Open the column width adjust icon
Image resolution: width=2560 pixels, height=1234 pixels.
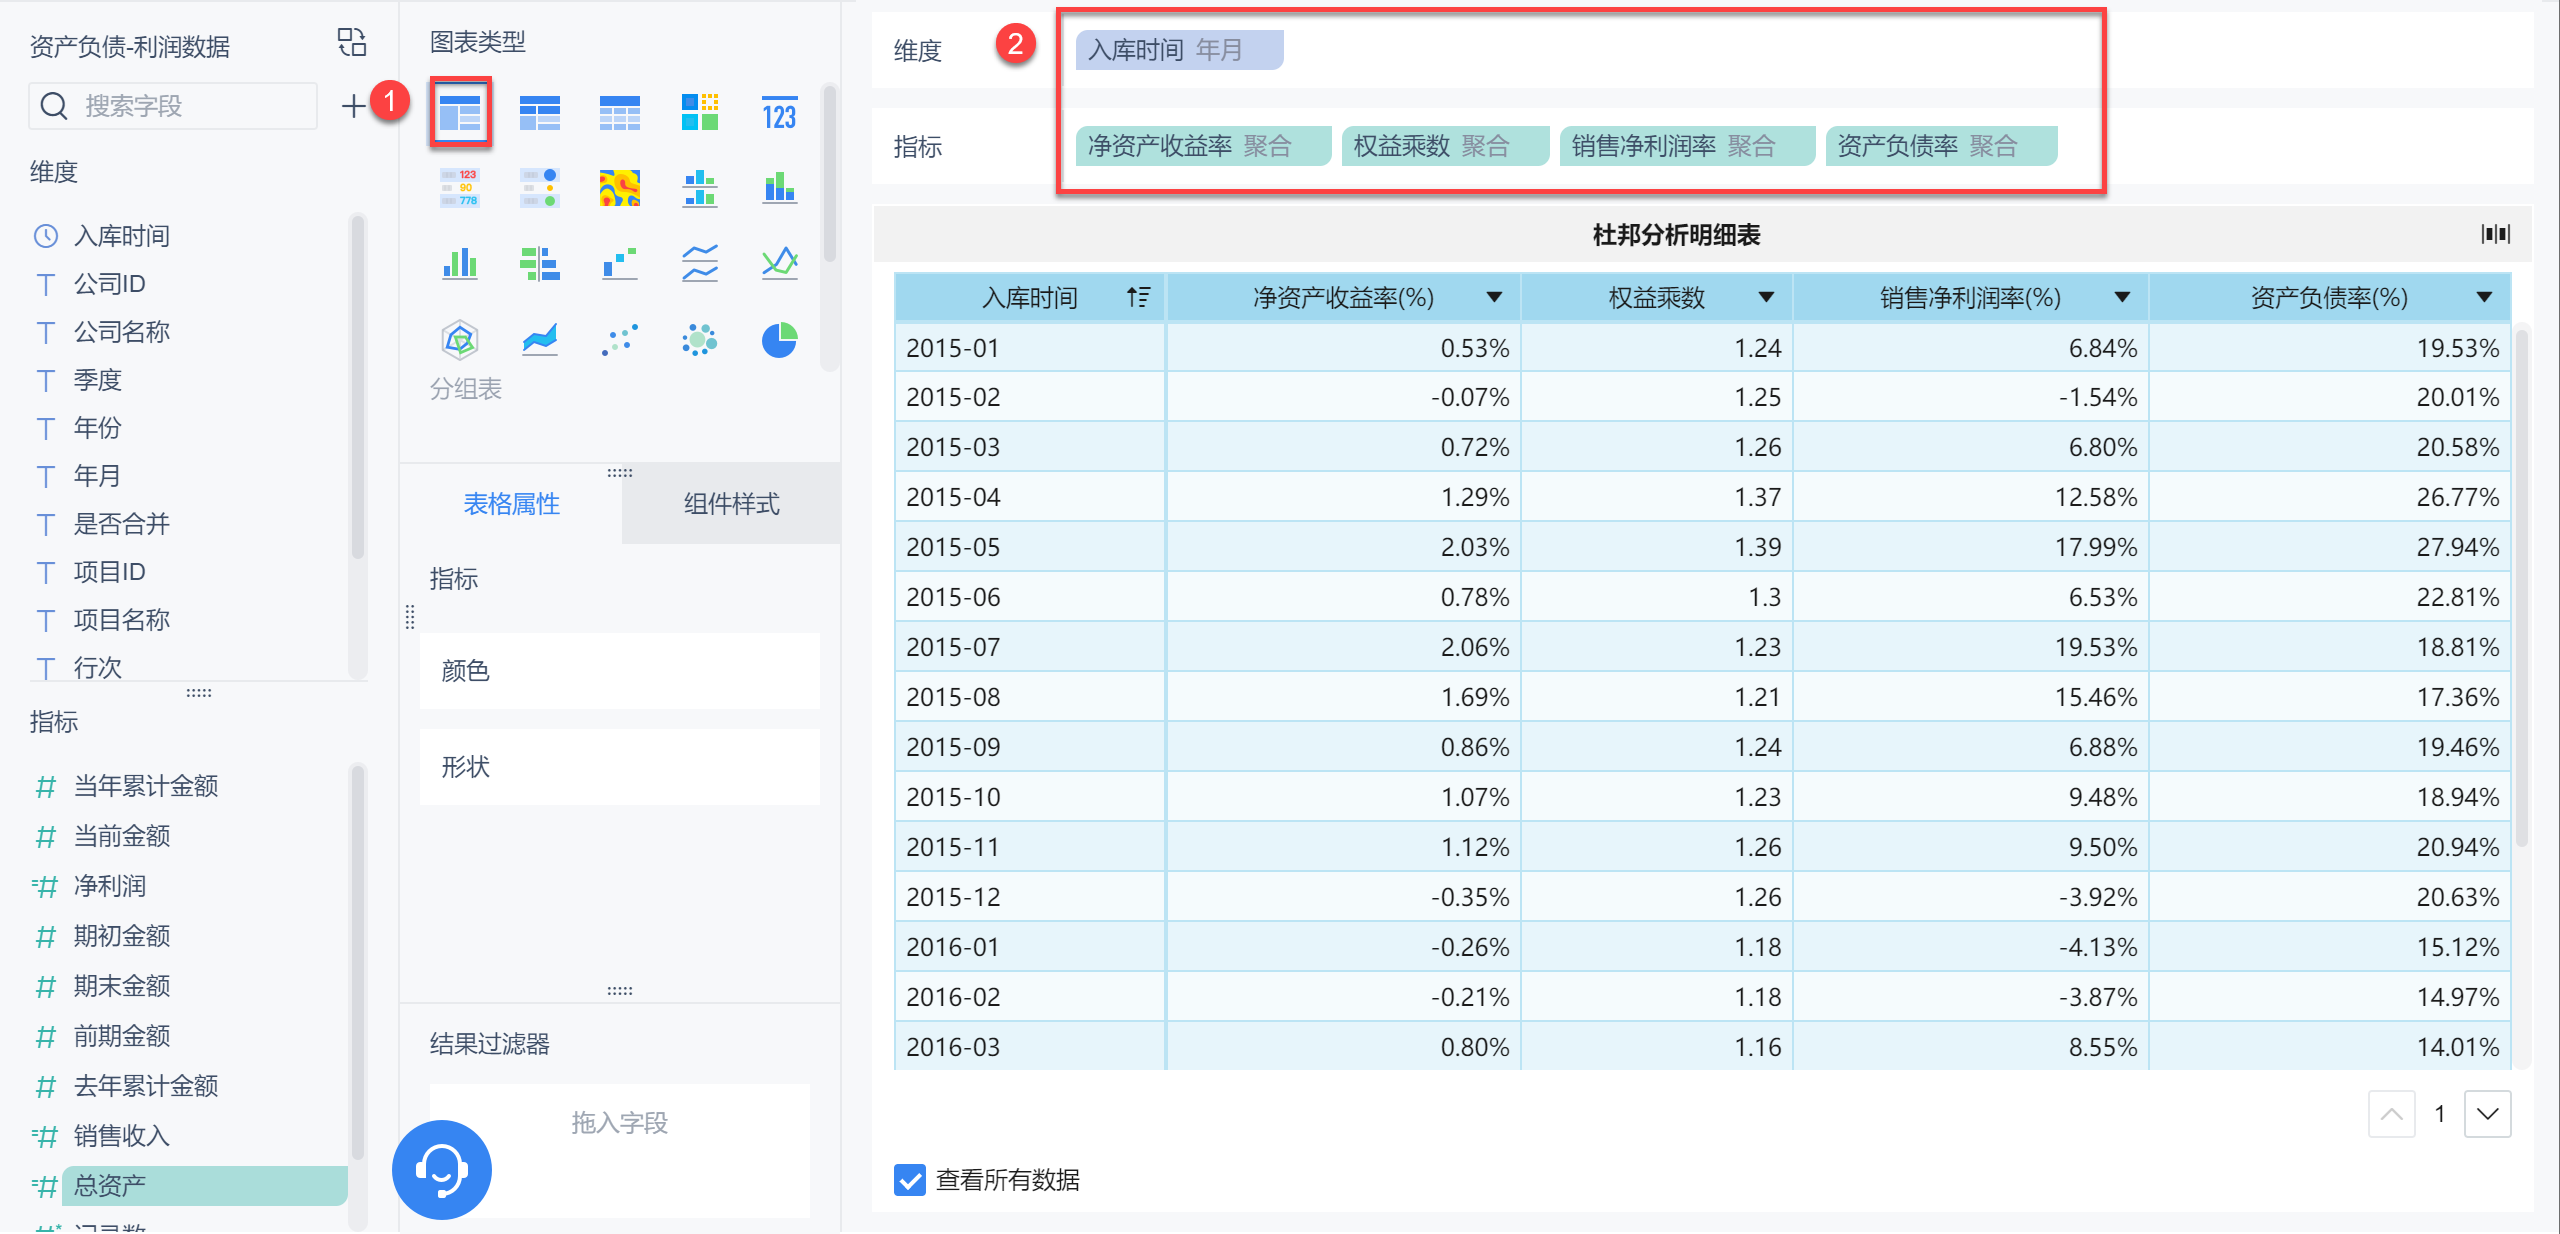click(2495, 234)
